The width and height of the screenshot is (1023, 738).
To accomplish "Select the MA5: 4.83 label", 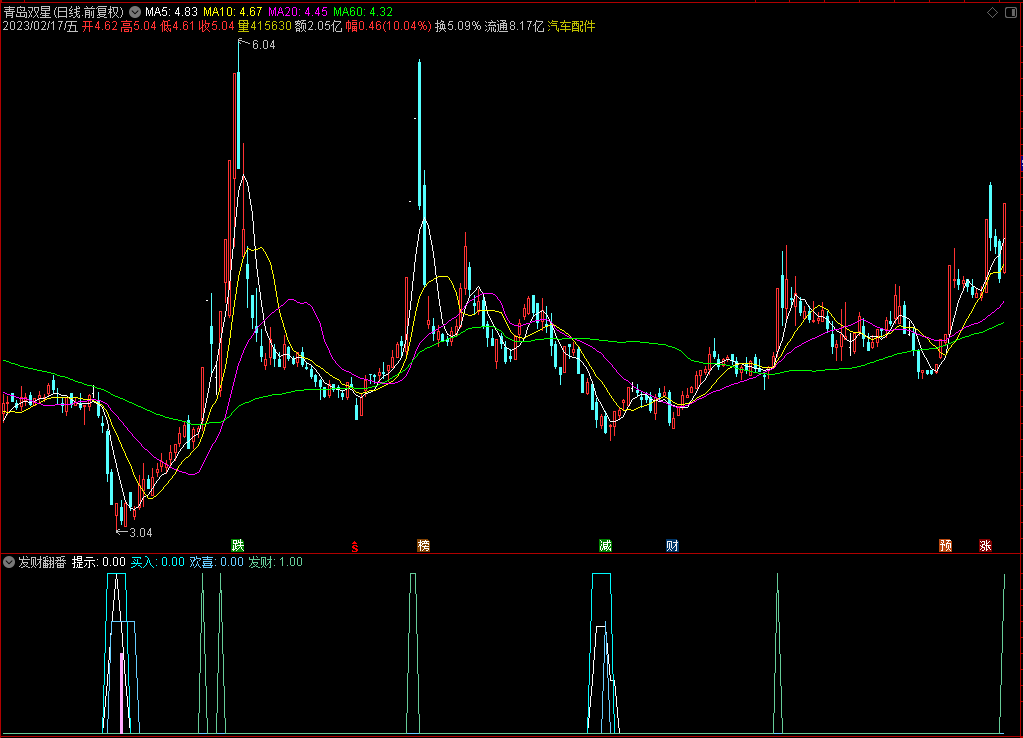I will 171,12.
